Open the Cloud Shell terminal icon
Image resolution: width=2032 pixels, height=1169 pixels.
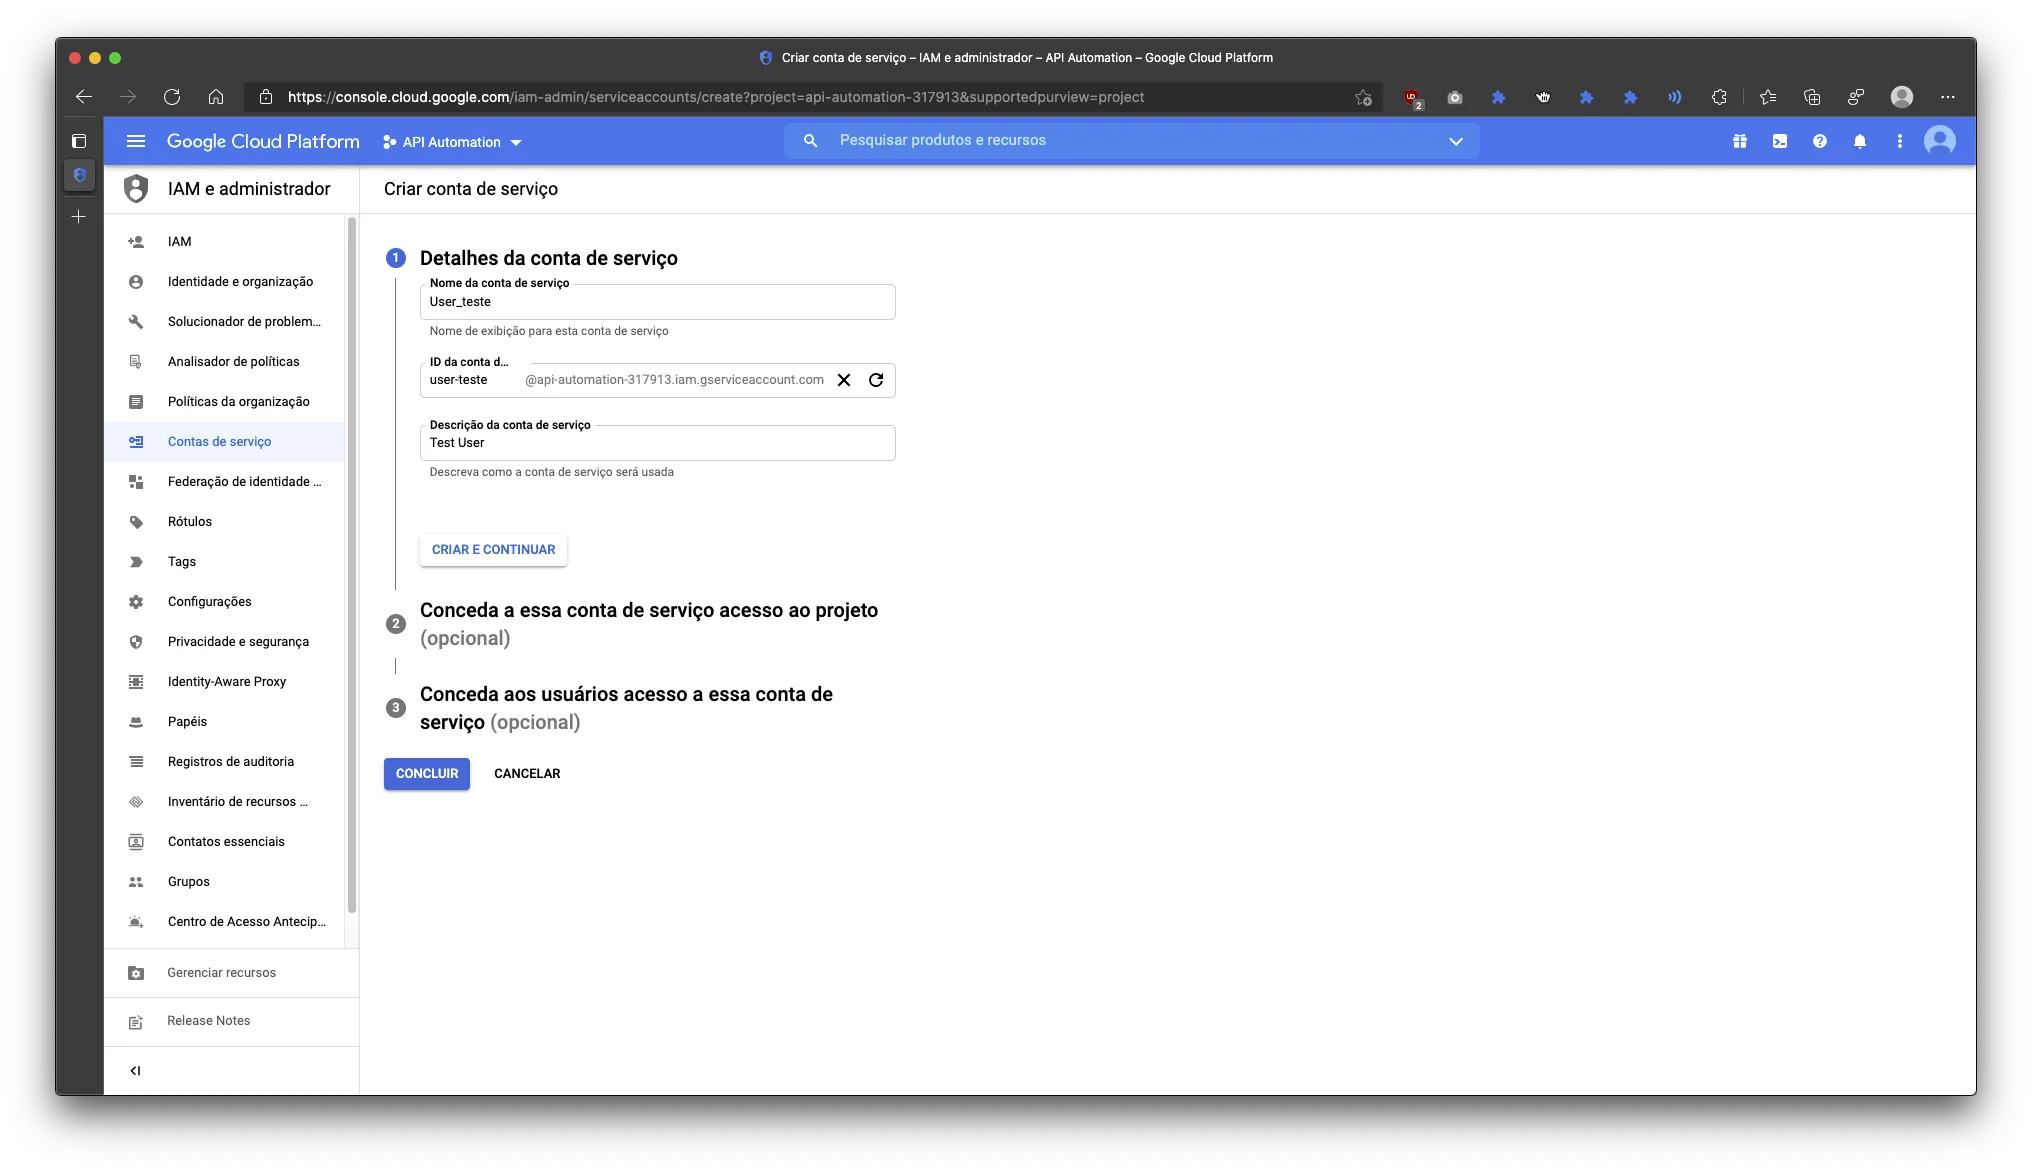click(1780, 141)
